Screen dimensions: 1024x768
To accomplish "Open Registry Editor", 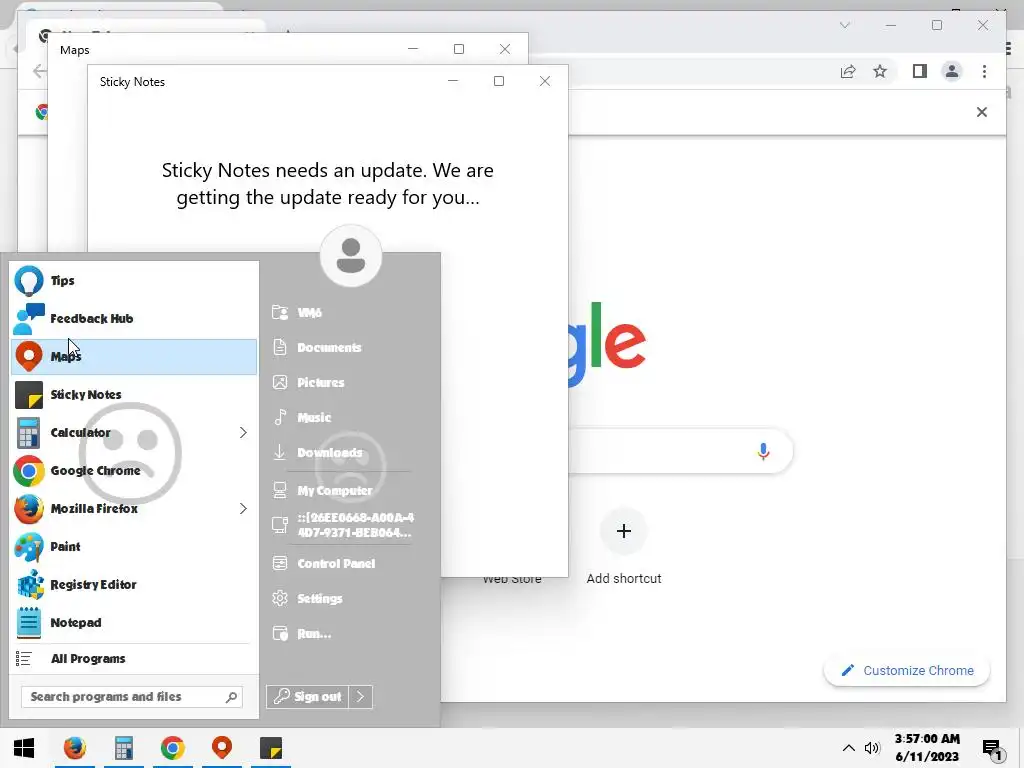I will (134, 584).
